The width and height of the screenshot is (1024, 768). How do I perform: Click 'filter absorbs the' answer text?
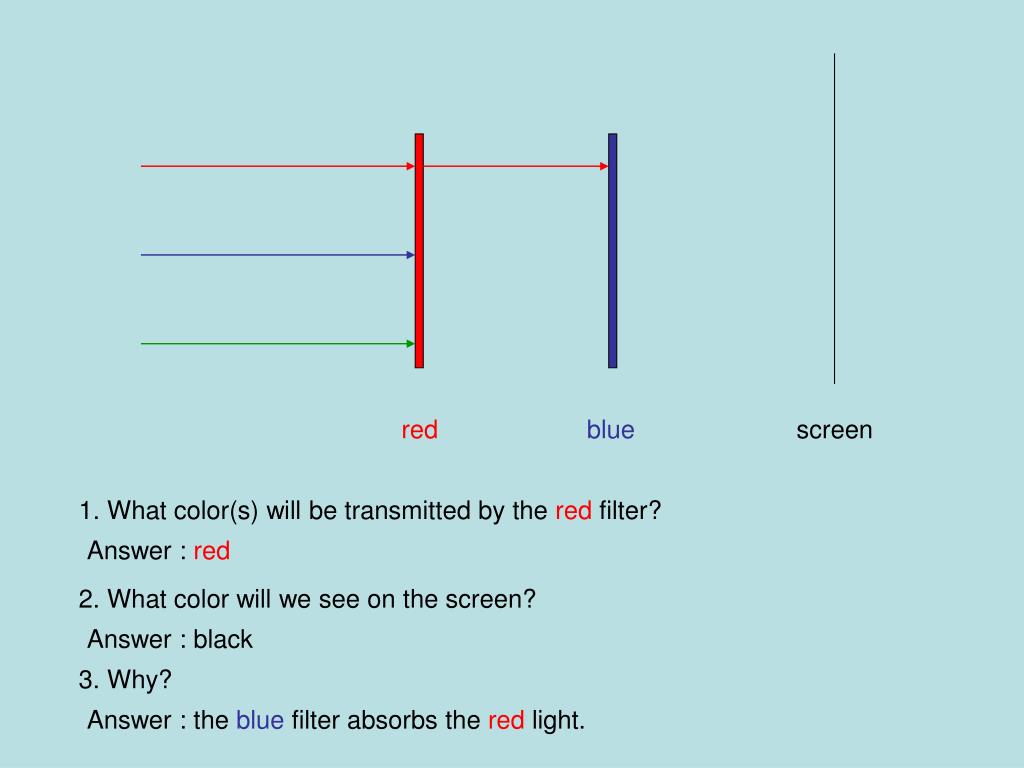(x=386, y=720)
